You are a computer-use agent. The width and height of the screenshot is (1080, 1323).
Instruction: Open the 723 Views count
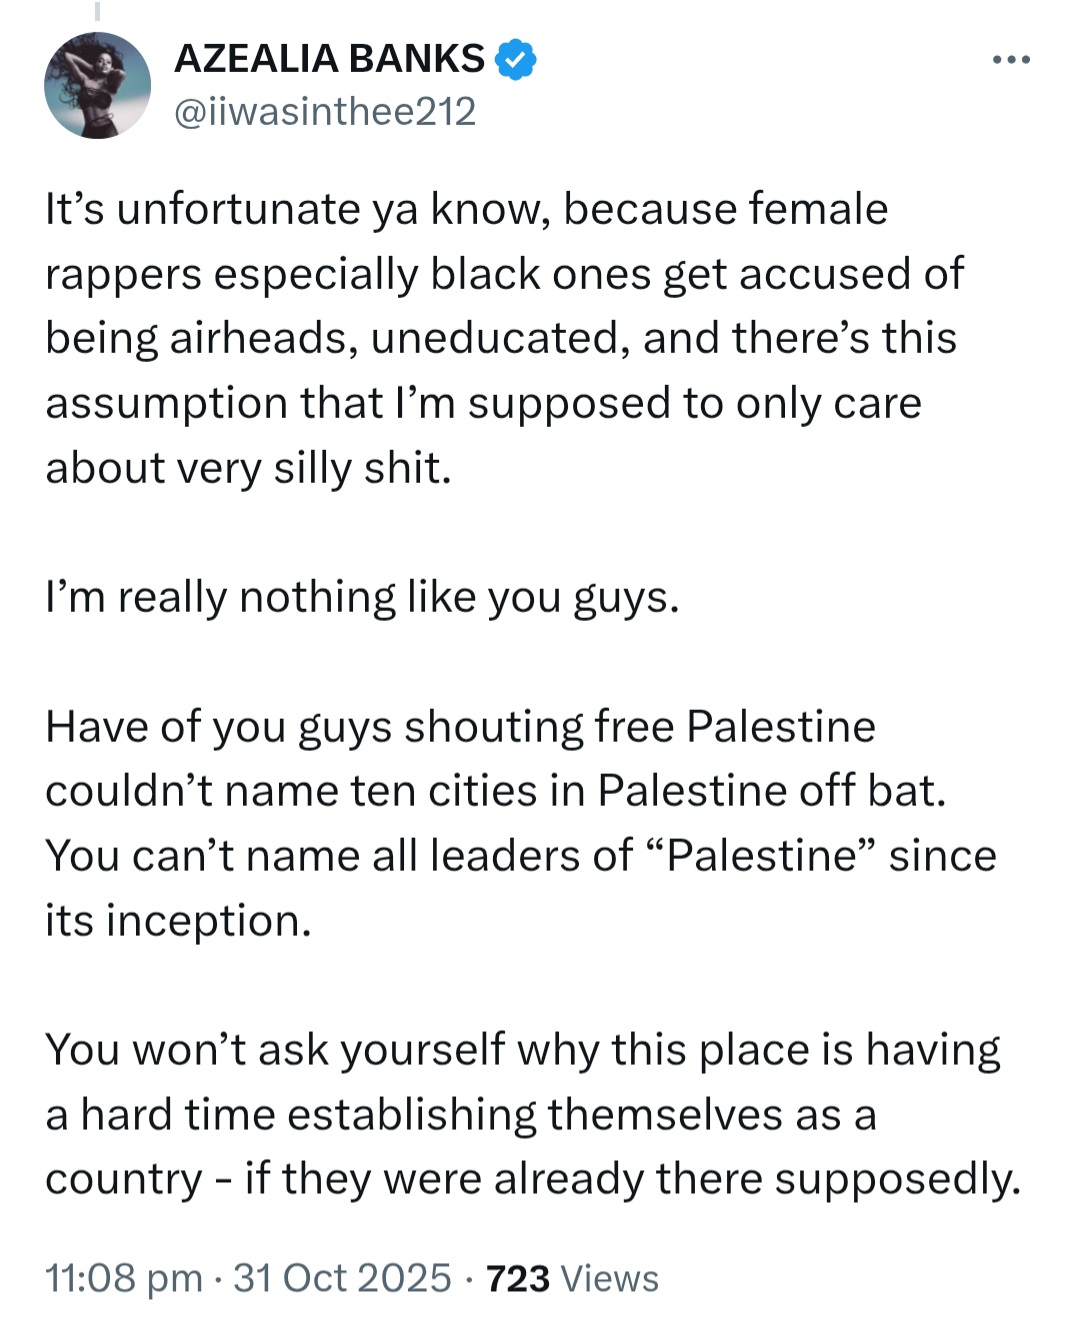tap(572, 1278)
